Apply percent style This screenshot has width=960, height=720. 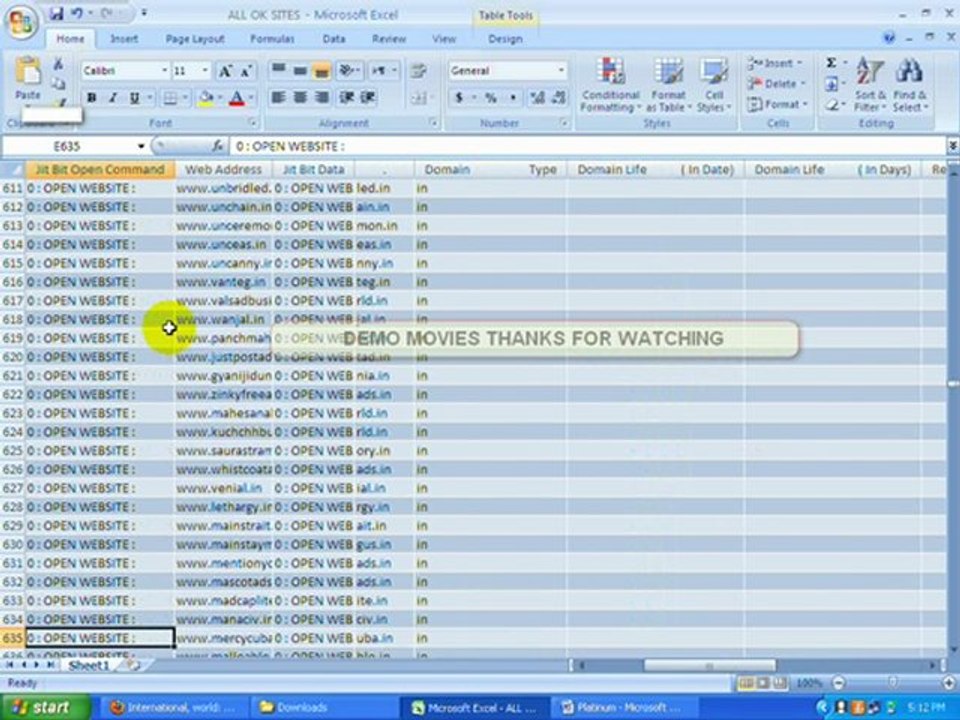pos(491,97)
